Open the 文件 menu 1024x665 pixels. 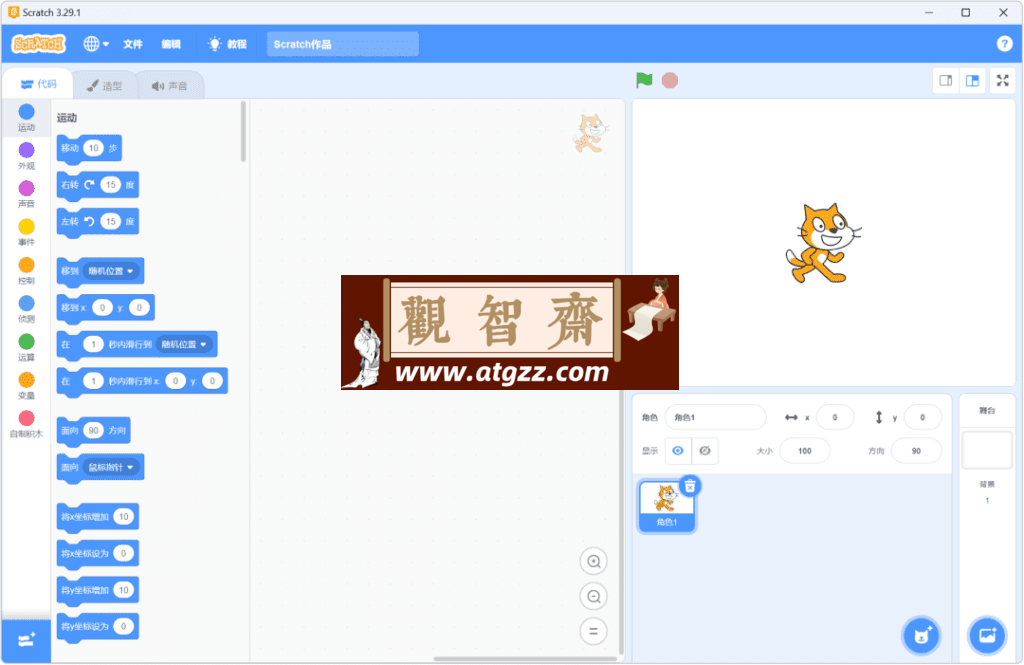click(133, 44)
